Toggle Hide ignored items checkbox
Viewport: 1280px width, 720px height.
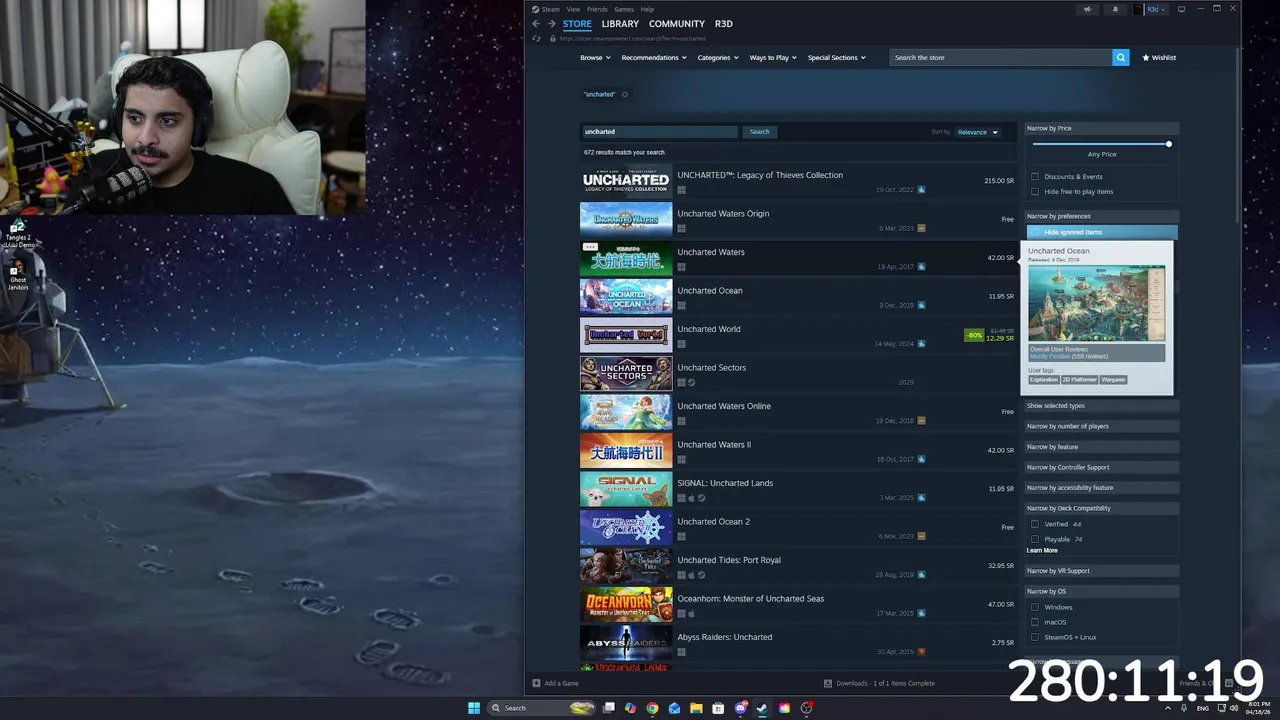tap(1035, 232)
